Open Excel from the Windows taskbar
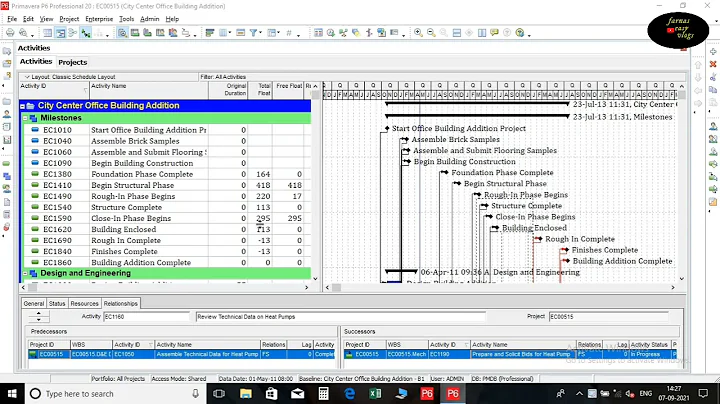 (375, 393)
